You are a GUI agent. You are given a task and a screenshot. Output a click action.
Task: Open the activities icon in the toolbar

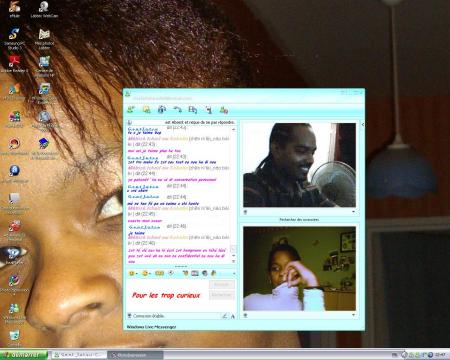[193, 109]
